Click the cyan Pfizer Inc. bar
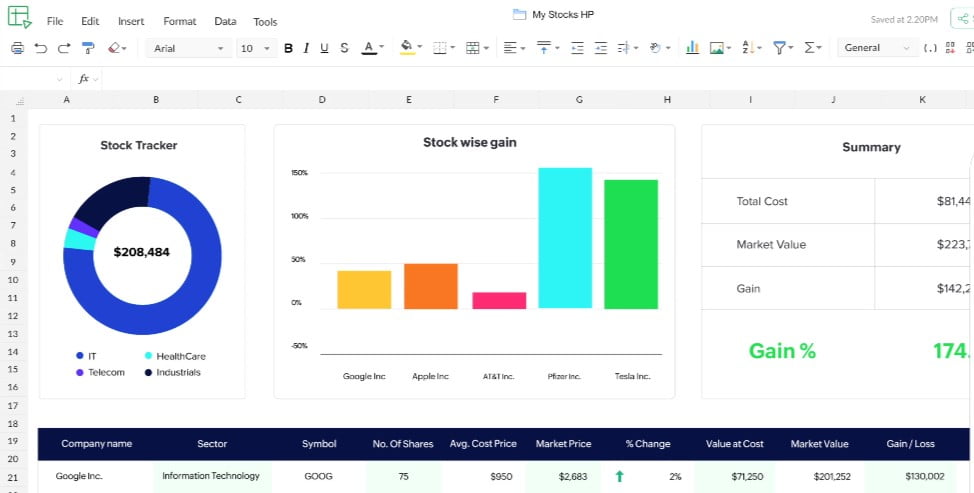The height and width of the screenshot is (493, 974). [x=565, y=238]
